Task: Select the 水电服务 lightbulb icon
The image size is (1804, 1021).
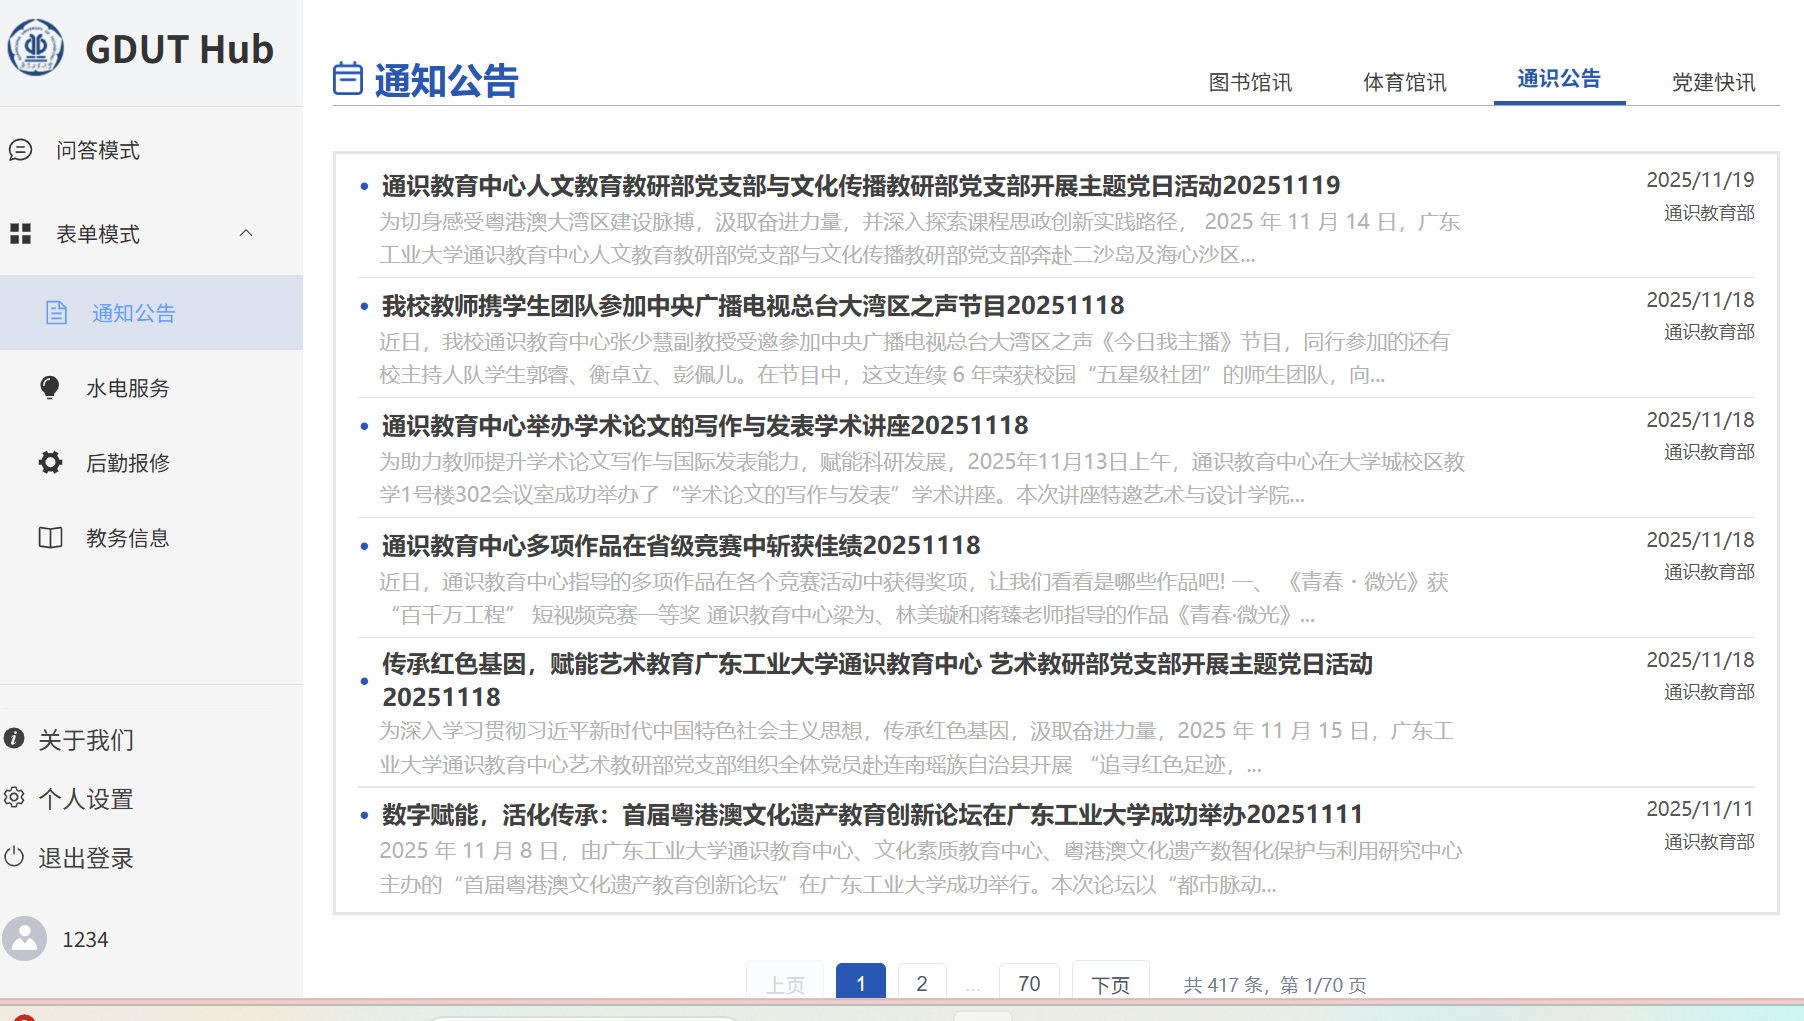Action: click(49, 388)
